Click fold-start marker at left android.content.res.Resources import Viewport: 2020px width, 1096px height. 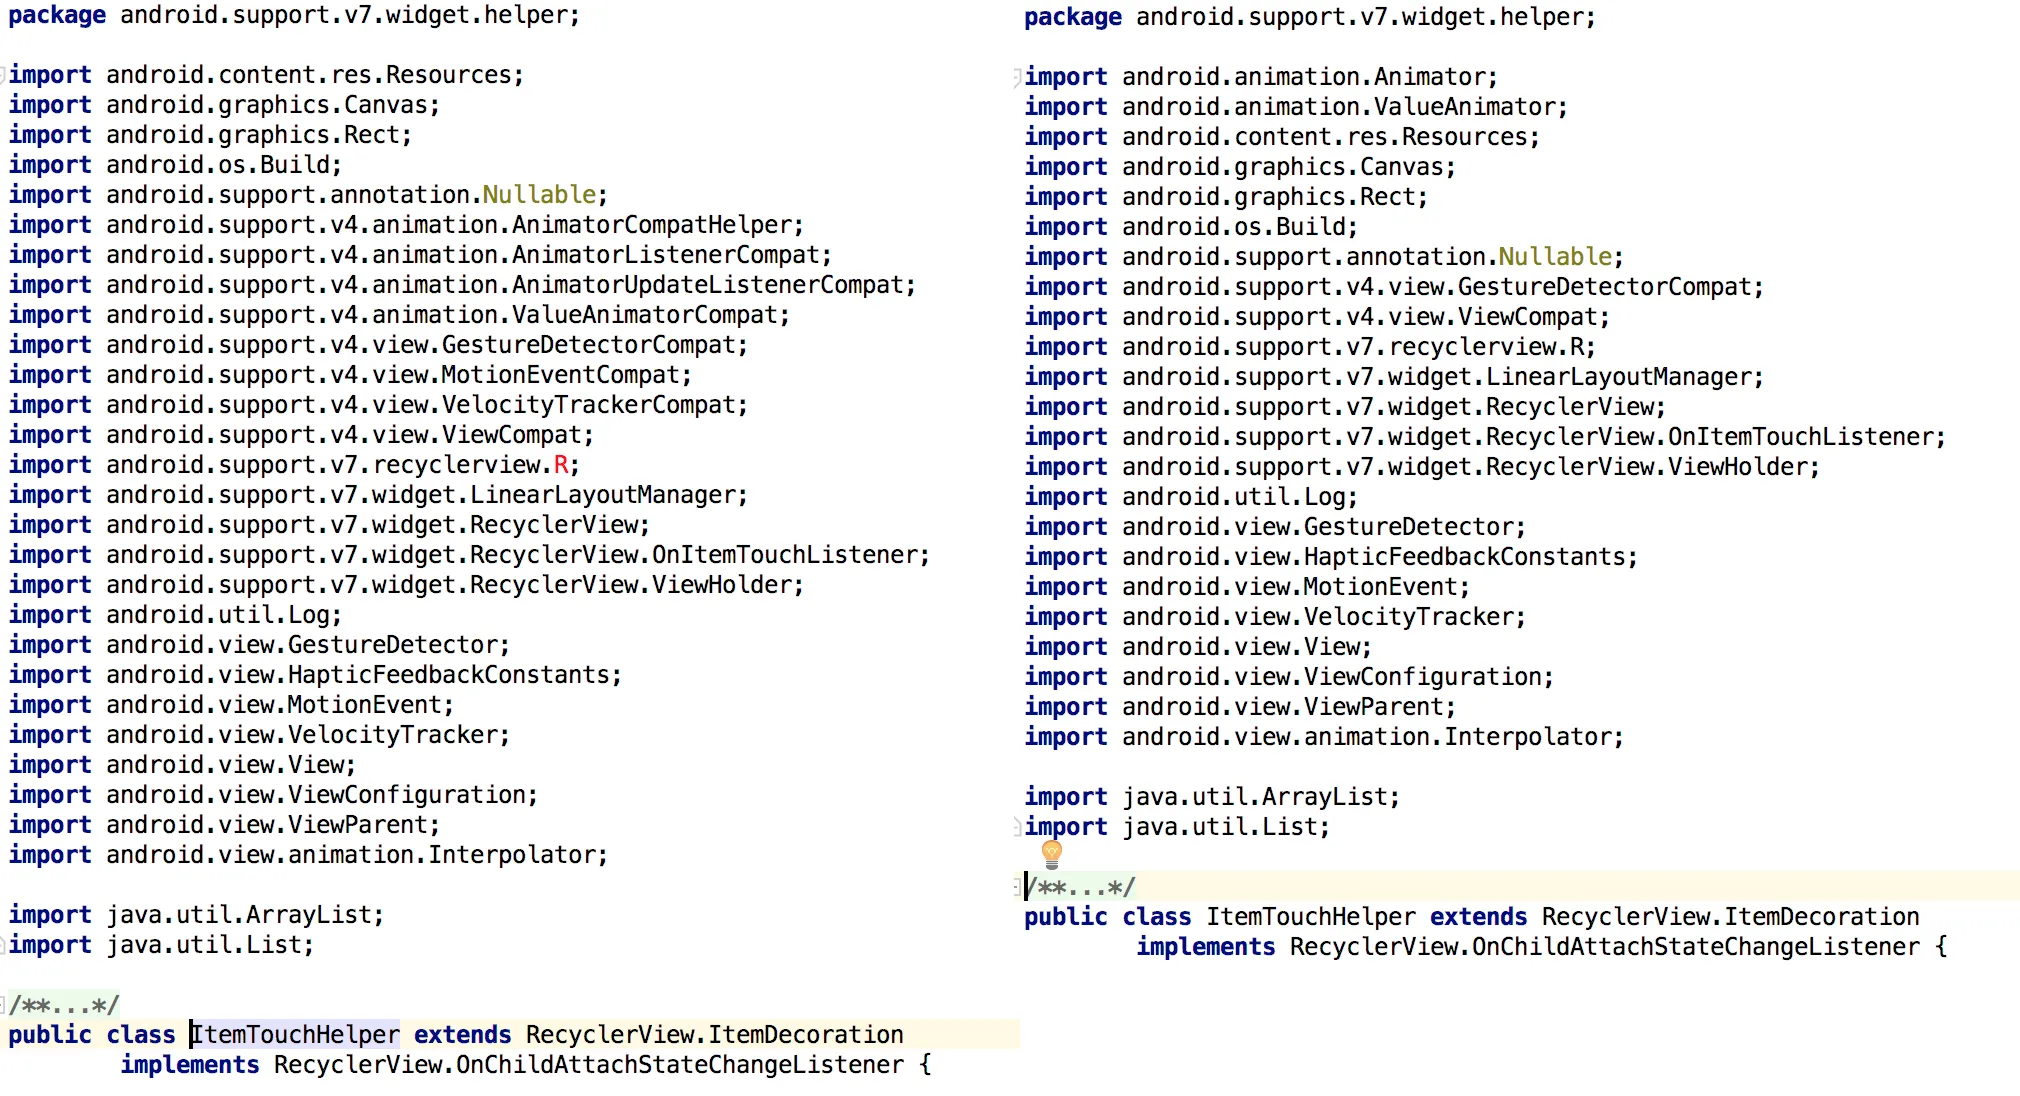3,74
